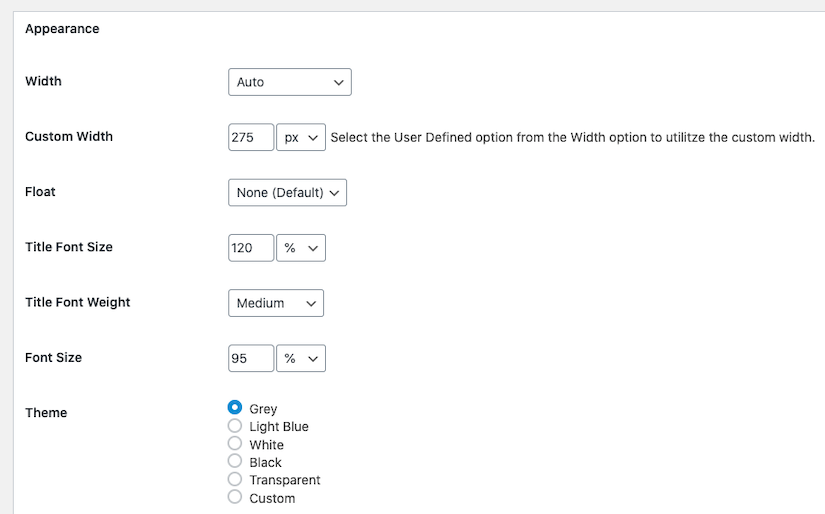This screenshot has width=825, height=514.
Task: Click the Title Font Size value field
Action: [250, 248]
